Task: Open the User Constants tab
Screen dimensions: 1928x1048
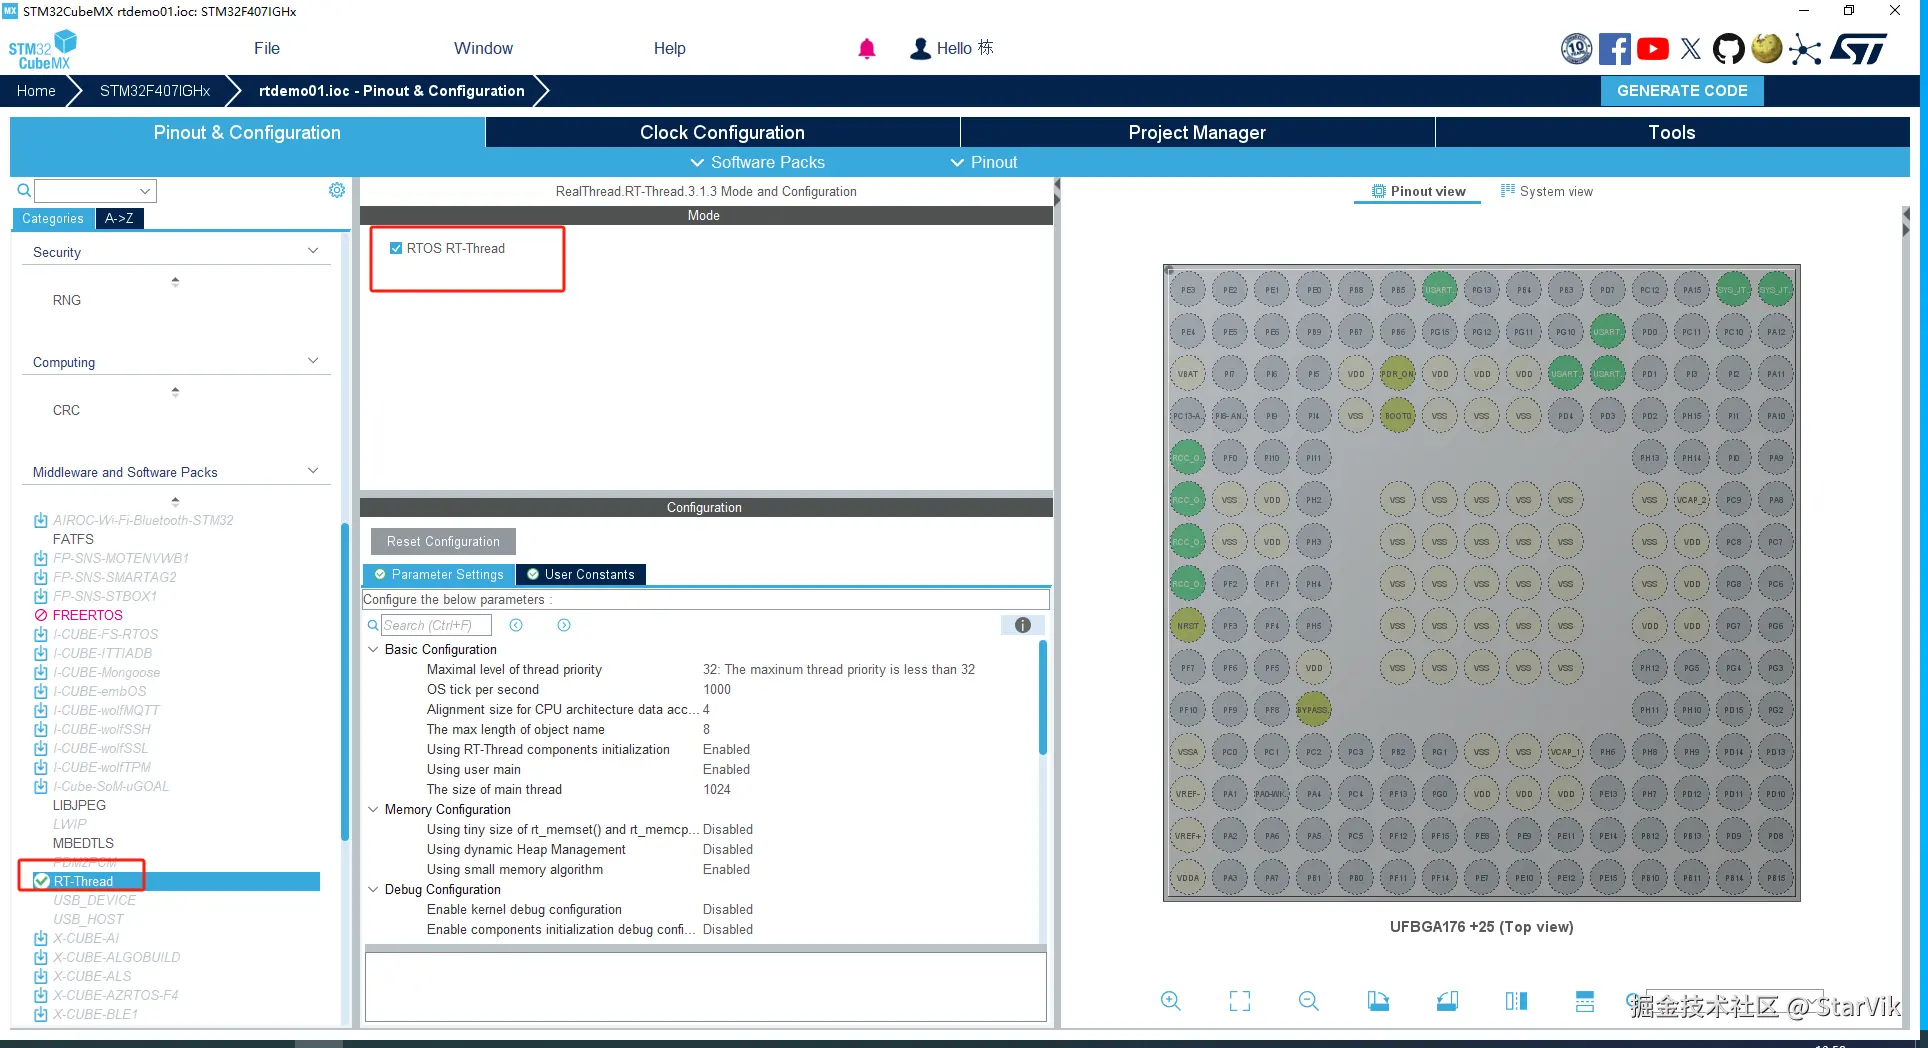Action: pyautogui.click(x=581, y=574)
